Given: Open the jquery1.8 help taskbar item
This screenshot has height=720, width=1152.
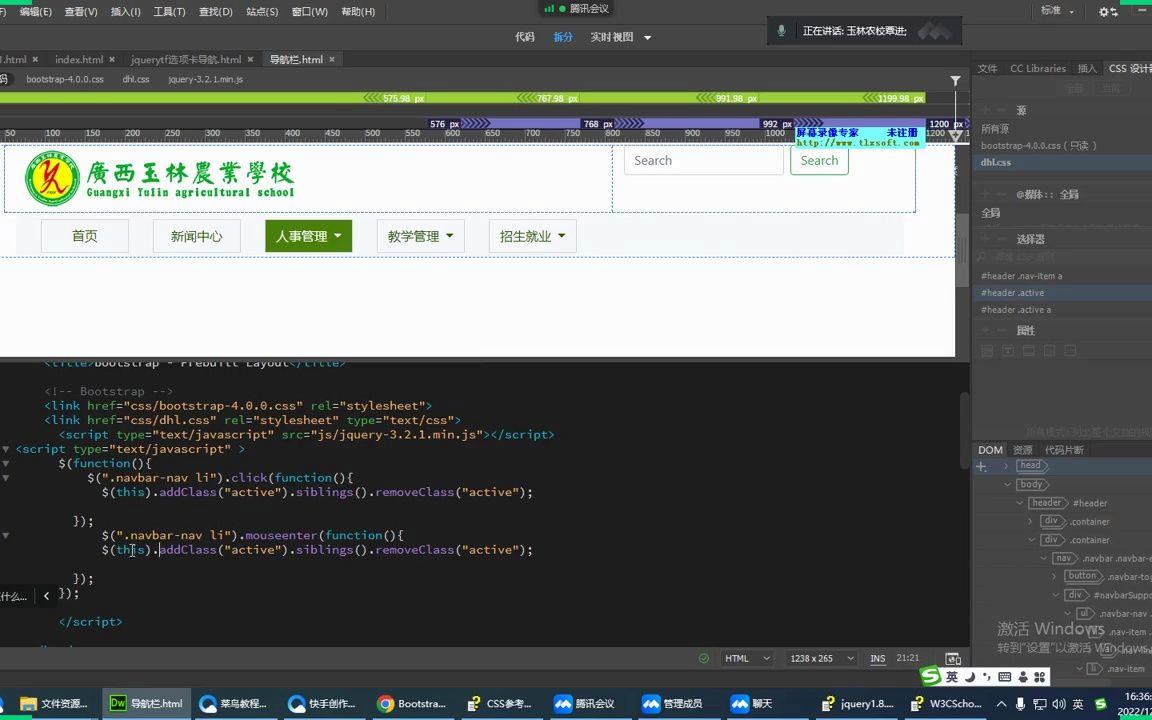Looking at the screenshot, I should point(857,703).
